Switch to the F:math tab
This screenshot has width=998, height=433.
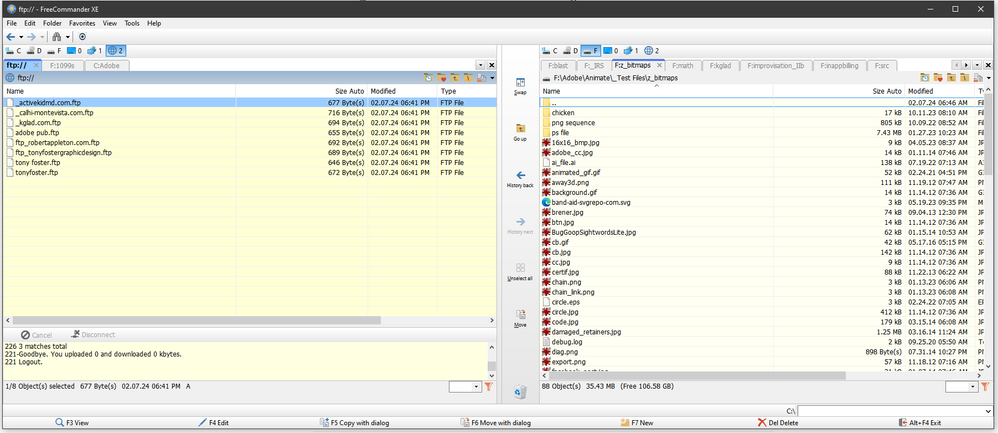[682, 65]
